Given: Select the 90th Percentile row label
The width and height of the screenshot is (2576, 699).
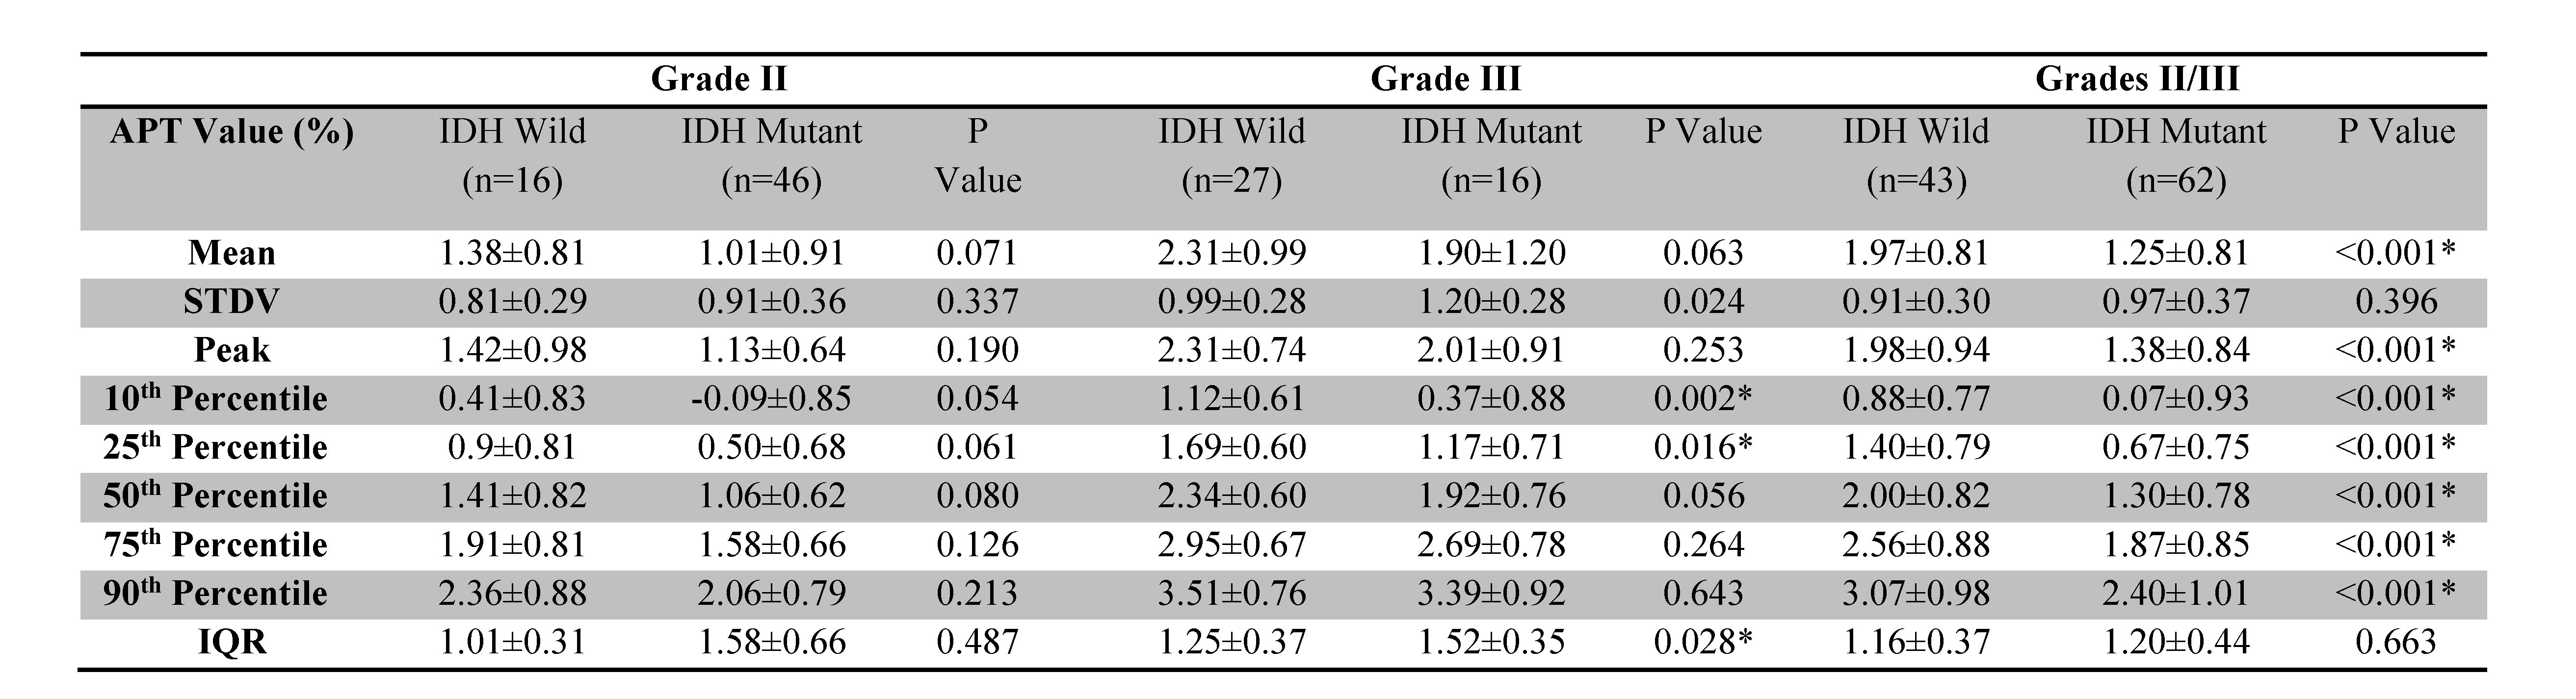Looking at the screenshot, I should click(x=216, y=593).
